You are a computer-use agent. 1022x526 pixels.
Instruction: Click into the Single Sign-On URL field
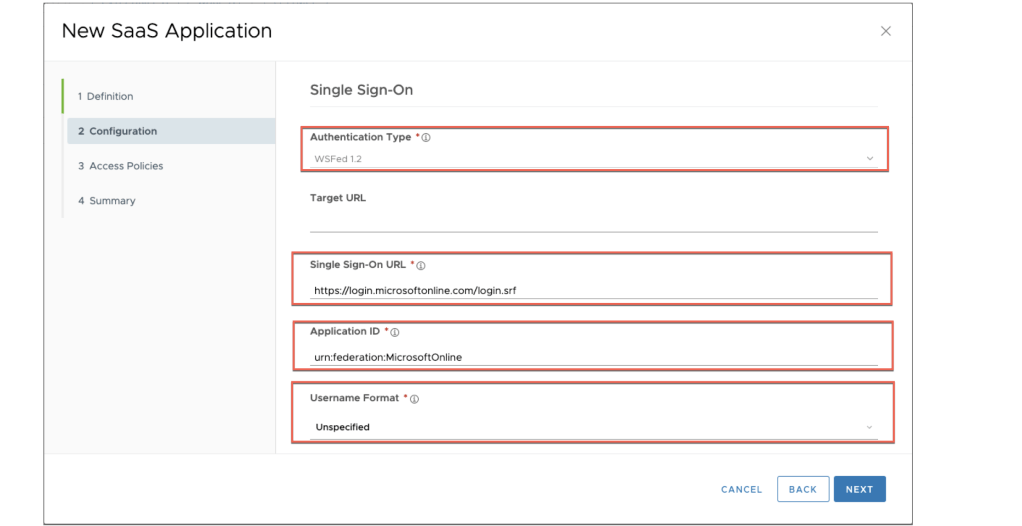click(x=593, y=290)
